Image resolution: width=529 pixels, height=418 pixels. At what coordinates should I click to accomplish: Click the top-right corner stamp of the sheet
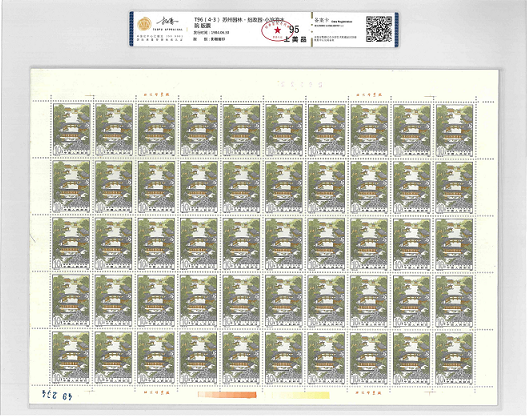point(454,130)
